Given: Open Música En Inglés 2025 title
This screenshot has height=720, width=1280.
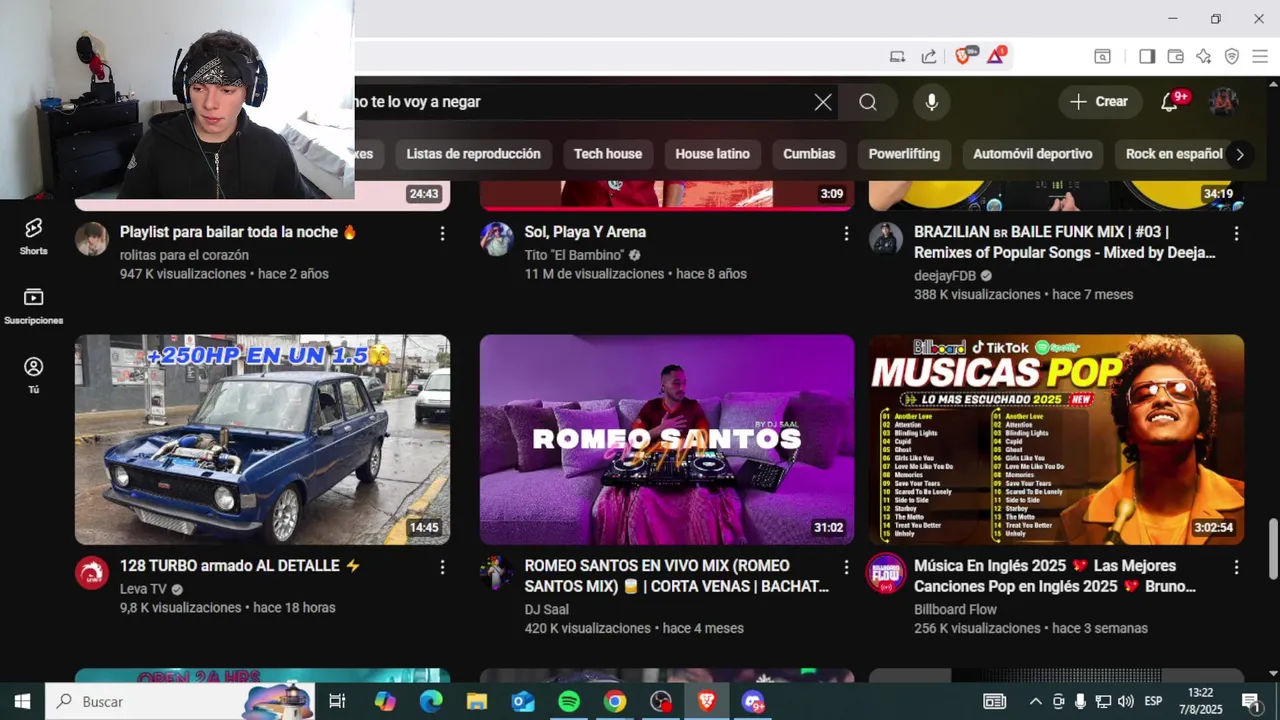Looking at the screenshot, I should tap(1055, 576).
